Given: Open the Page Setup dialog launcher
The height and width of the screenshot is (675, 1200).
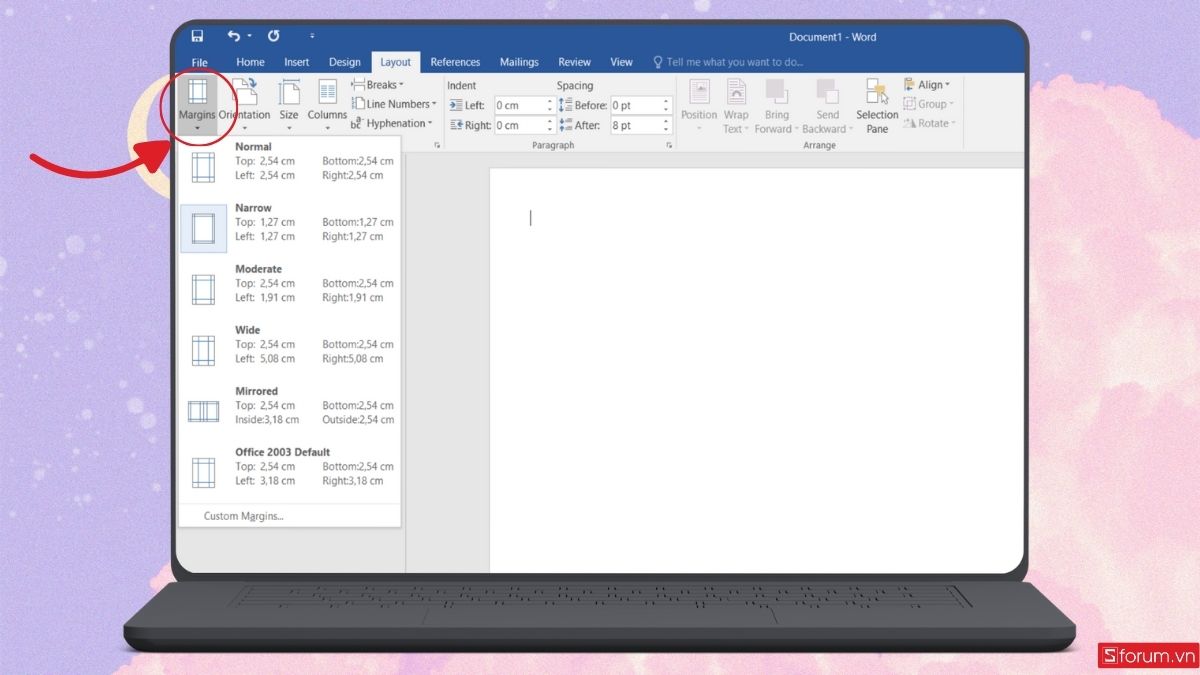Looking at the screenshot, I should click(x=437, y=146).
